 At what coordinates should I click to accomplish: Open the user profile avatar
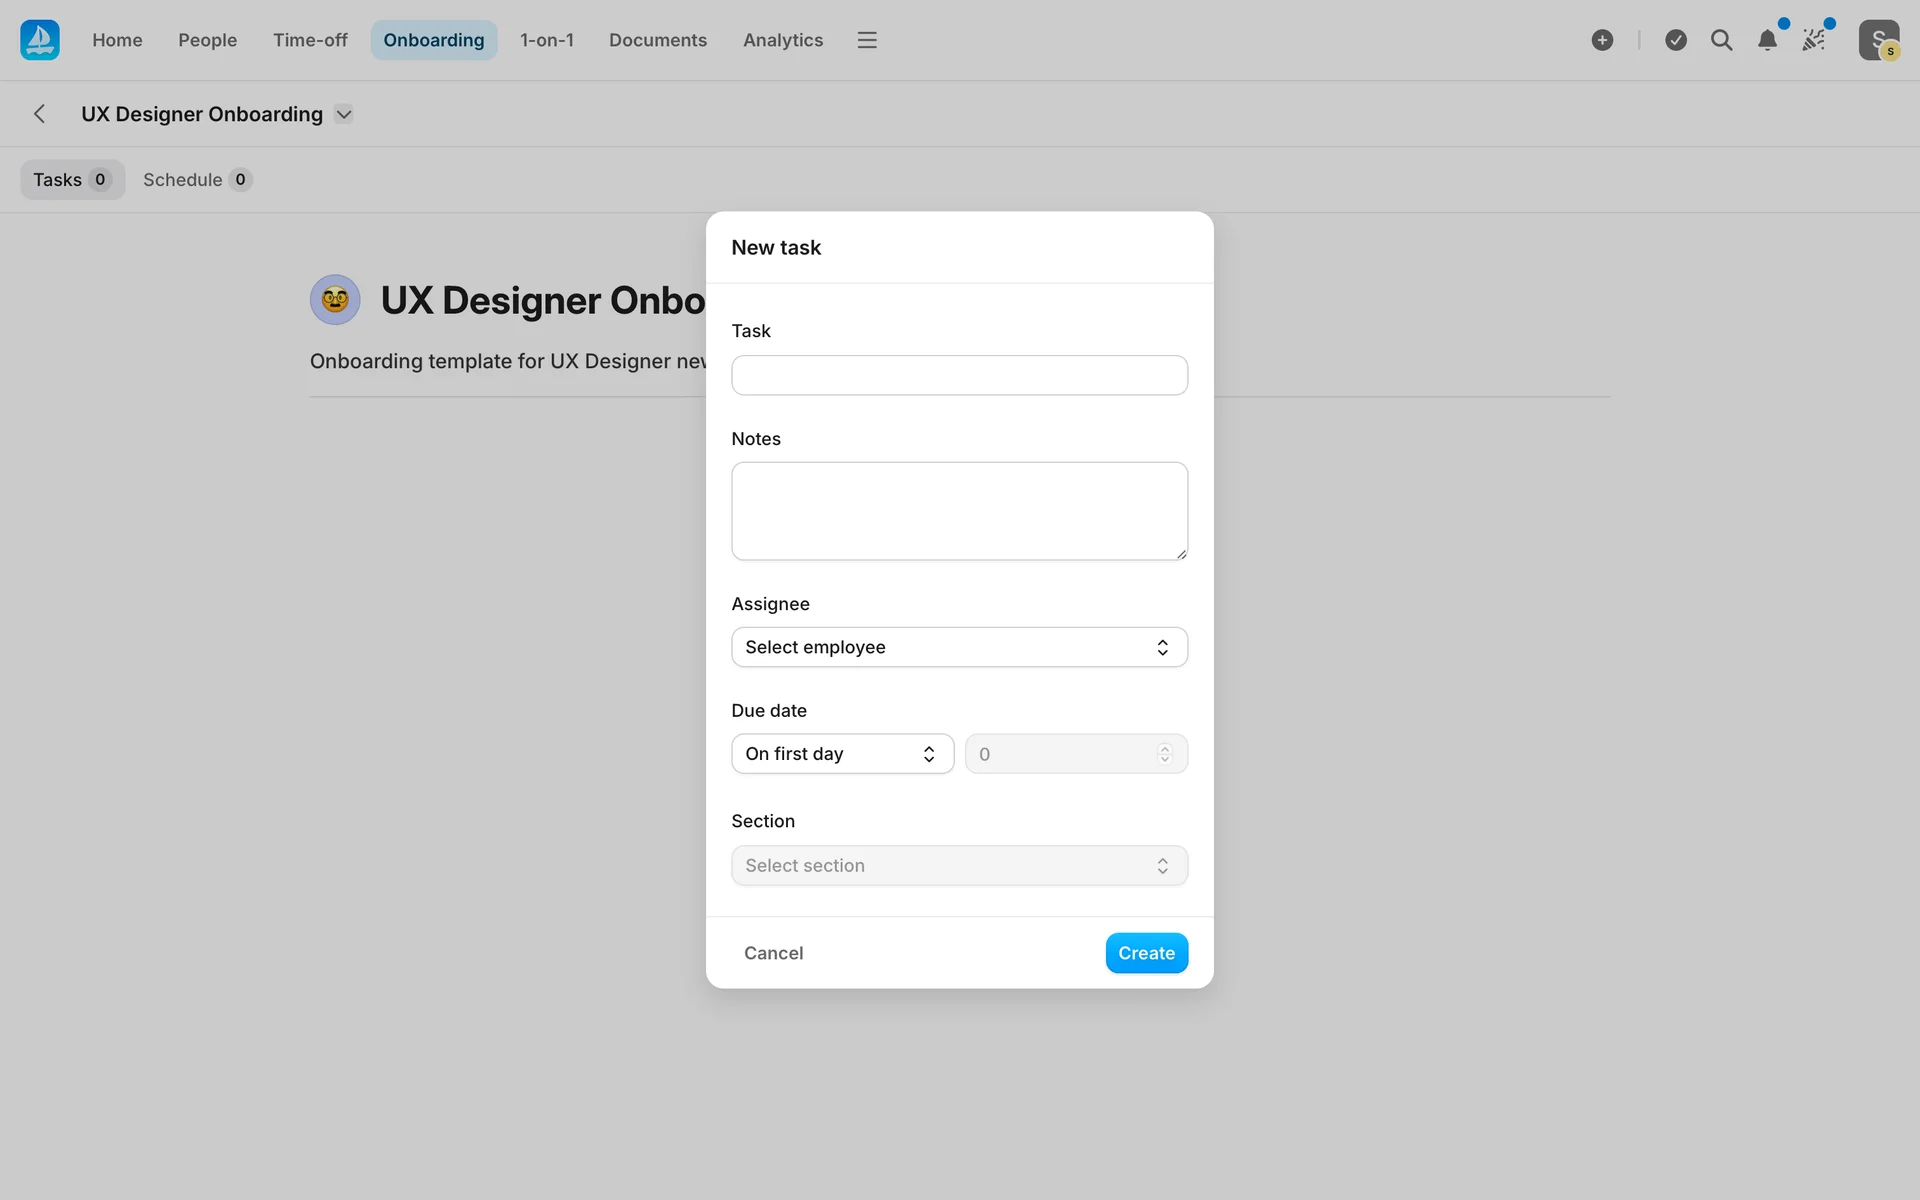click(x=1878, y=40)
